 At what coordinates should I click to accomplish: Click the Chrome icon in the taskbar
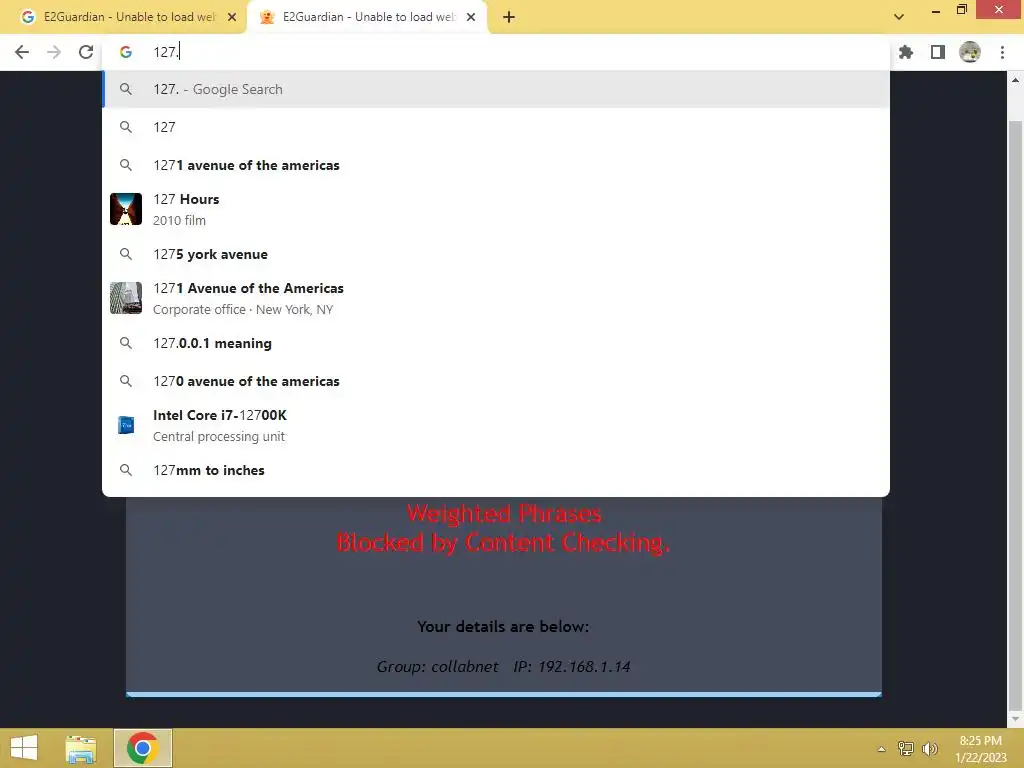point(142,748)
